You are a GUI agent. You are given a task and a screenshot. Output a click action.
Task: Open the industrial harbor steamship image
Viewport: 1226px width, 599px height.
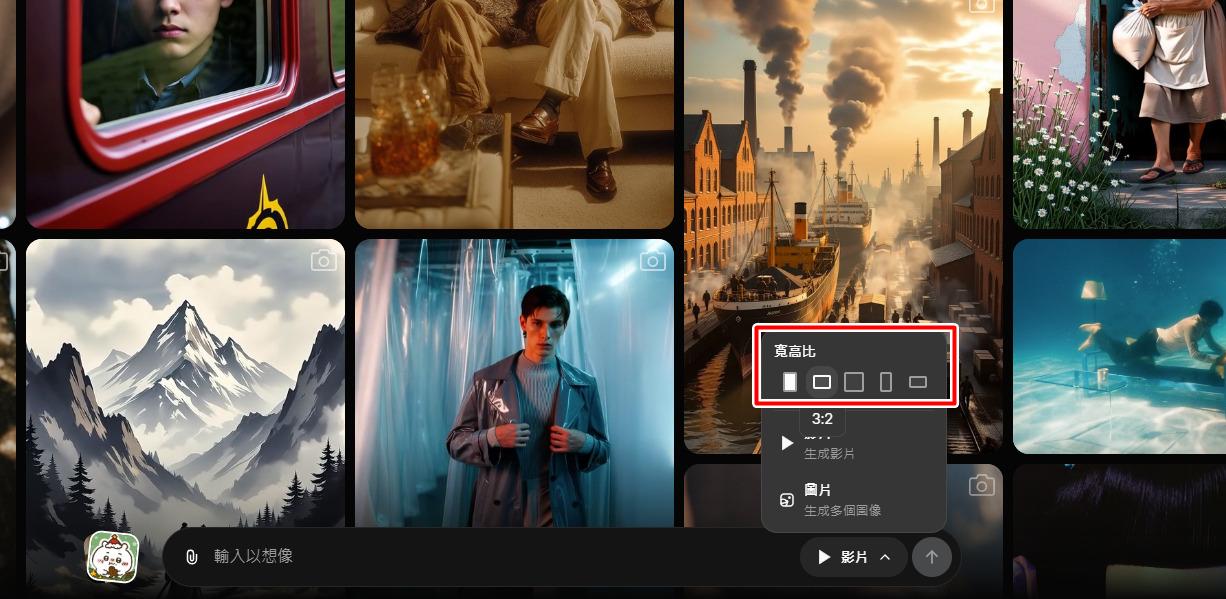tap(842, 180)
